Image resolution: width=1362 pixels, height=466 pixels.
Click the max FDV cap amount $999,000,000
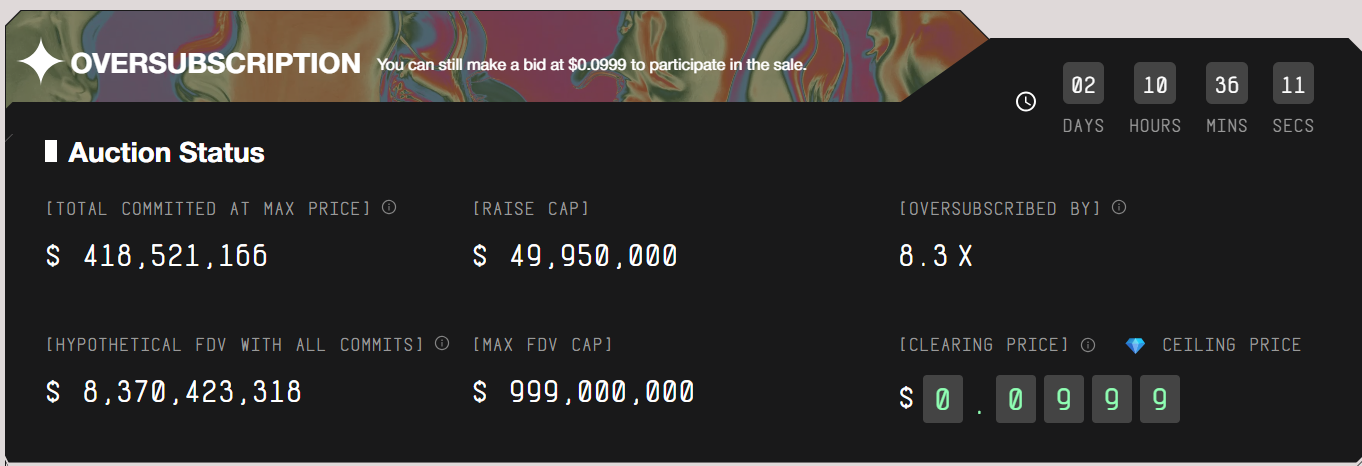point(584,391)
